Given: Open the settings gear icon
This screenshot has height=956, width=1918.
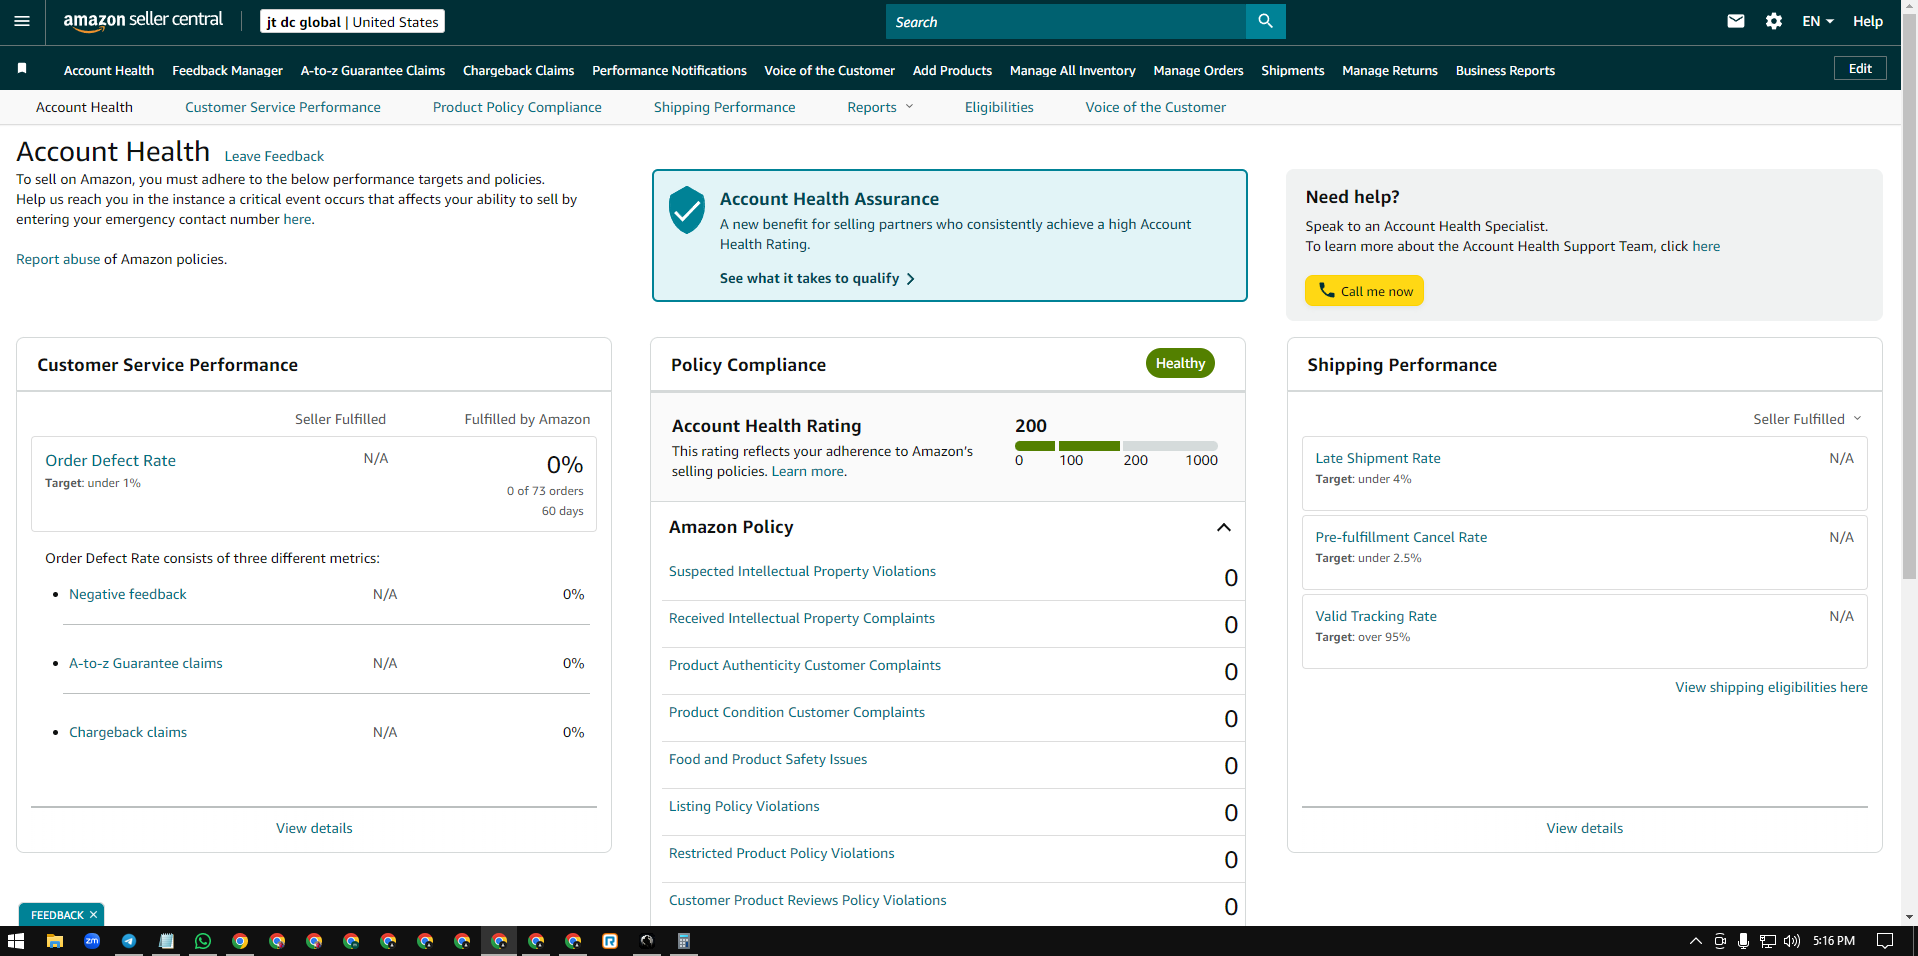Looking at the screenshot, I should pos(1774,21).
